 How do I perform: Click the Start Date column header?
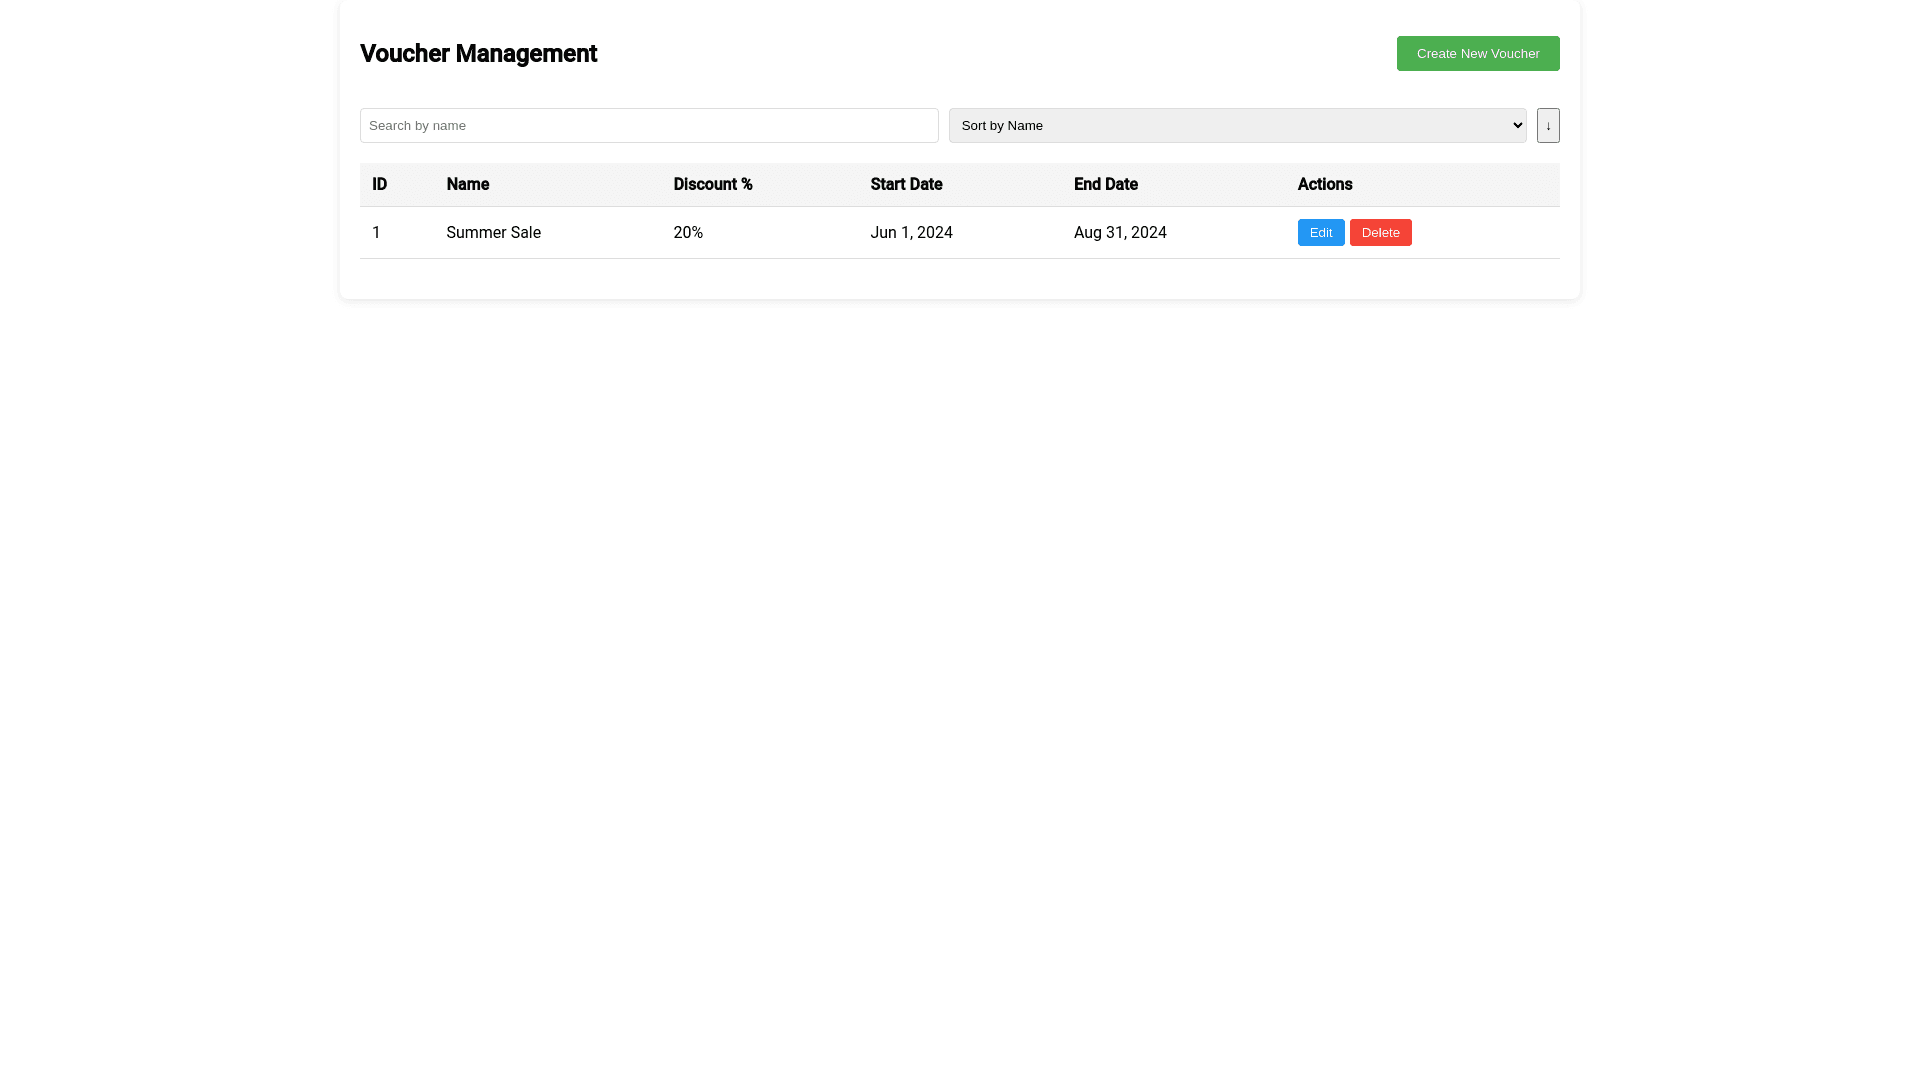pos(906,184)
